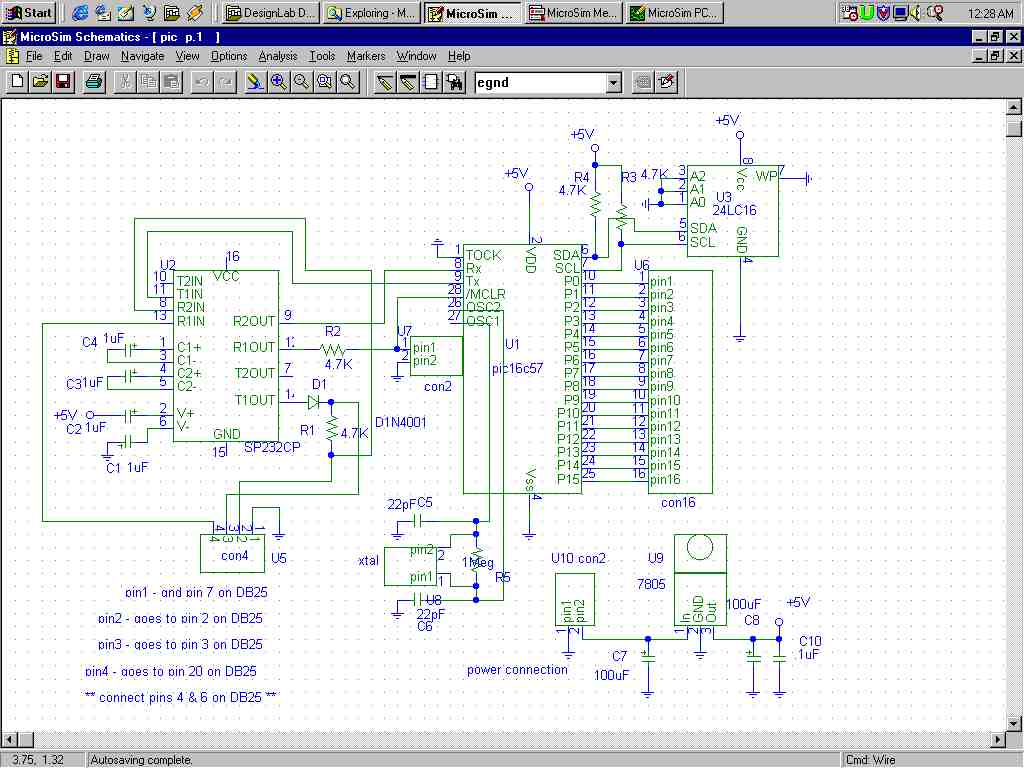Click the 'Autosaving complete.' status message
Screen dimensions: 1024x768
click(x=142, y=760)
